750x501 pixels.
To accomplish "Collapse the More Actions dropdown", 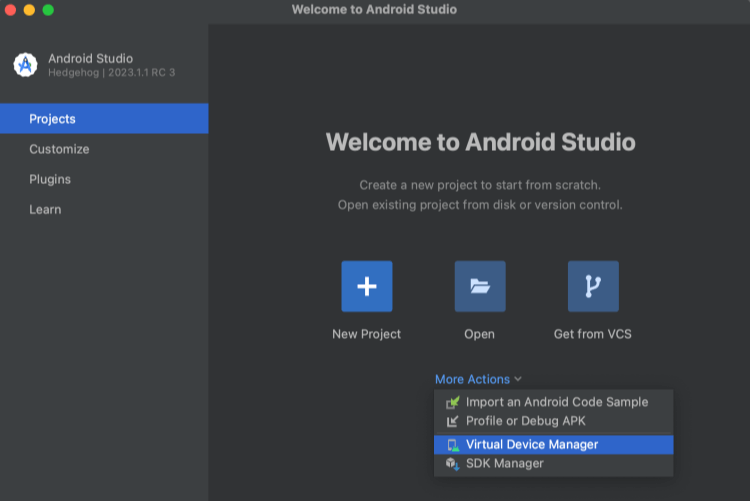I will [x=478, y=379].
